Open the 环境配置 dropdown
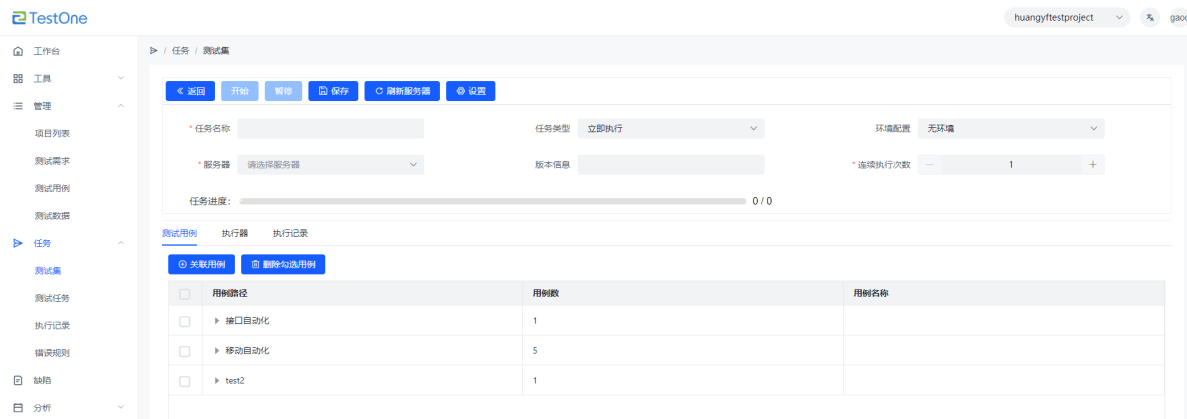This screenshot has width=1187, height=419. point(1011,128)
